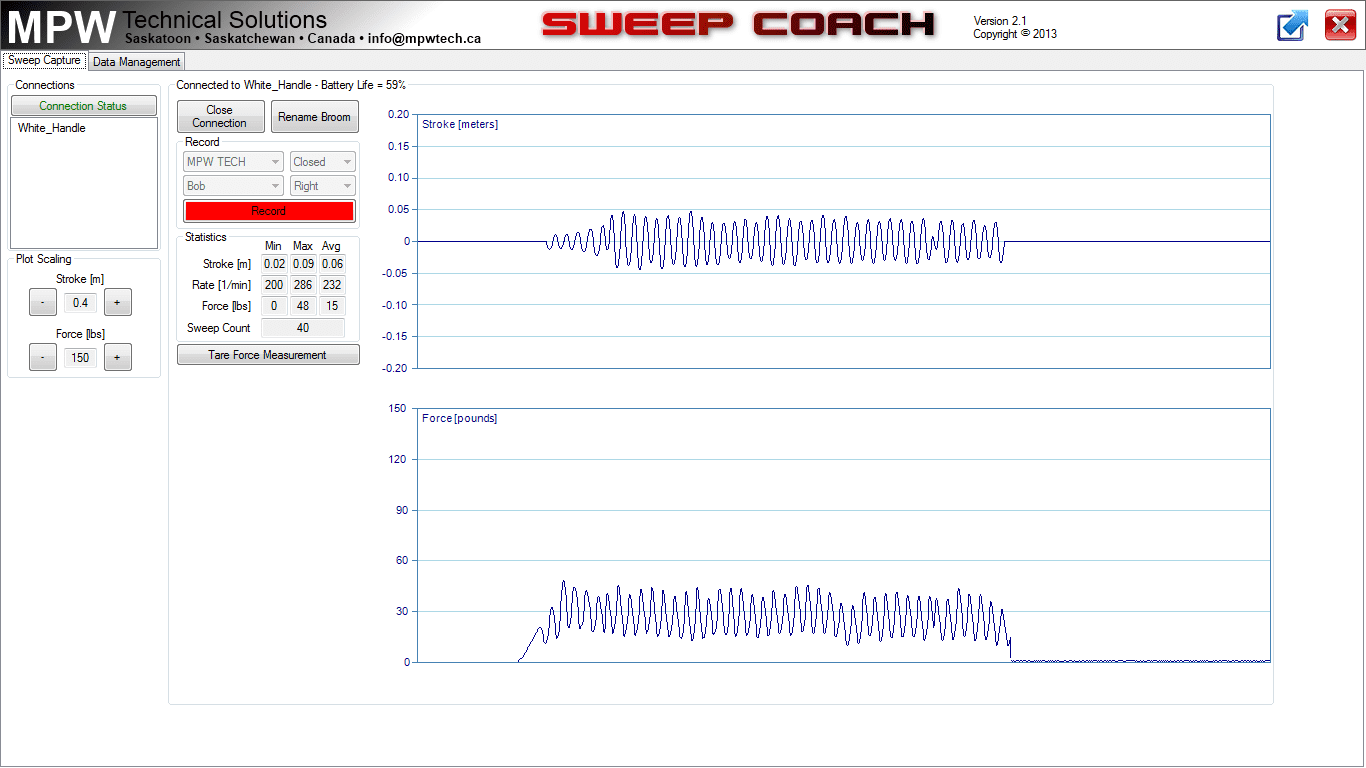Image resolution: width=1366 pixels, height=768 pixels.
Task: Click the Stroke scale value field
Action: pos(80,303)
